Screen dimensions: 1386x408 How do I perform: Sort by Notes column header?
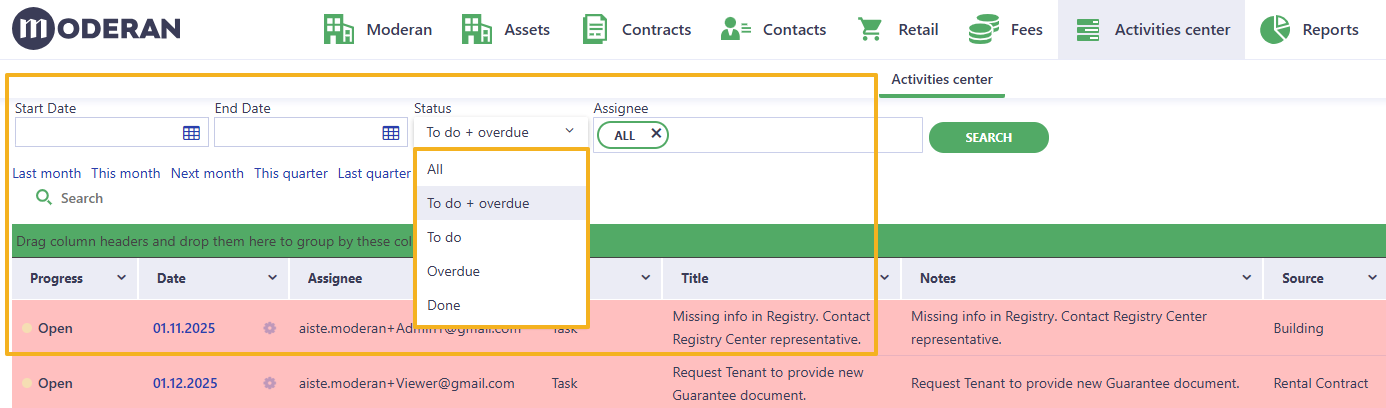(938, 278)
